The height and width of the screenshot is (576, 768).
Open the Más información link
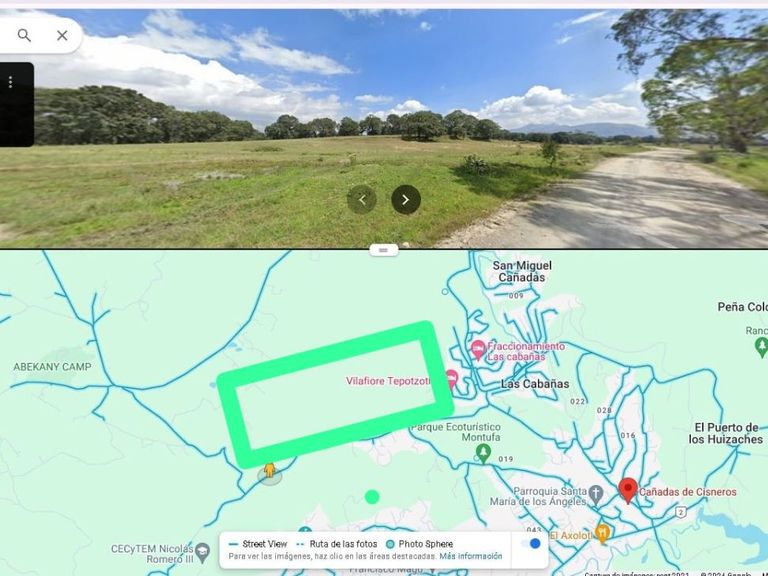click(x=470, y=556)
